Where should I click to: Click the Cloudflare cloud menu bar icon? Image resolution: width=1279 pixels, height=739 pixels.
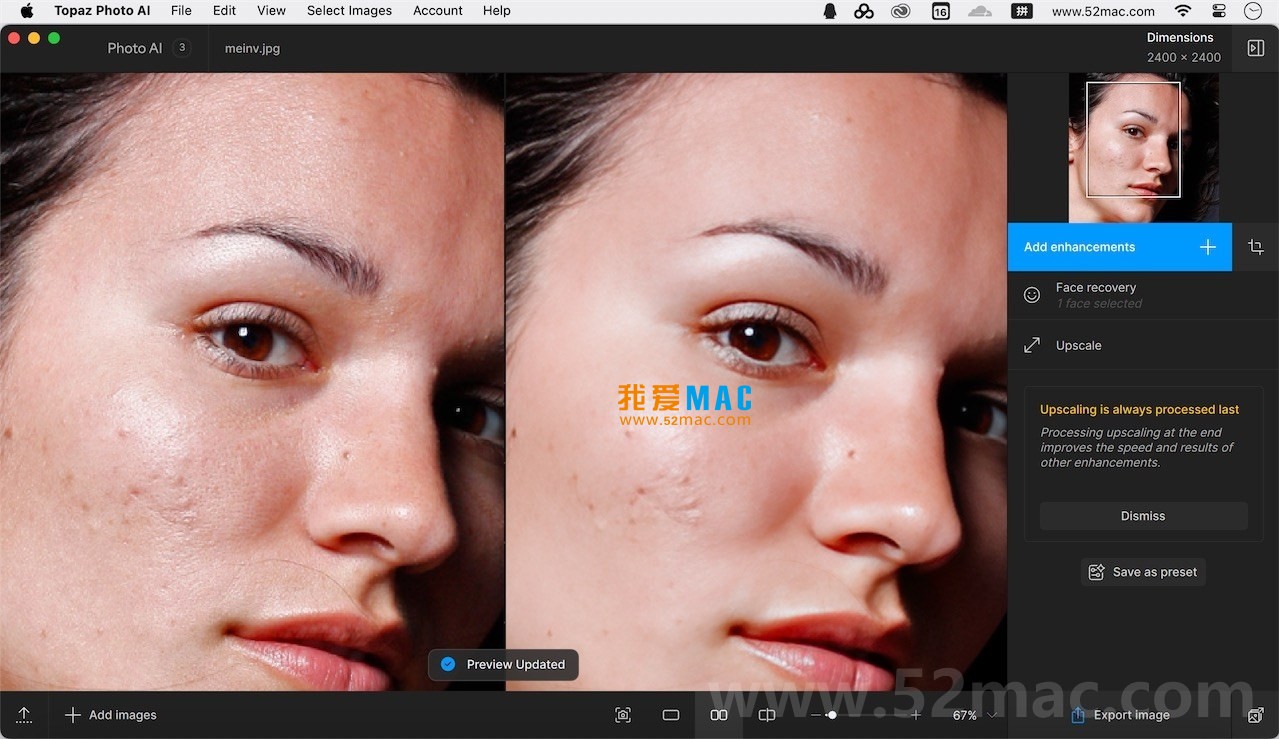(x=980, y=11)
